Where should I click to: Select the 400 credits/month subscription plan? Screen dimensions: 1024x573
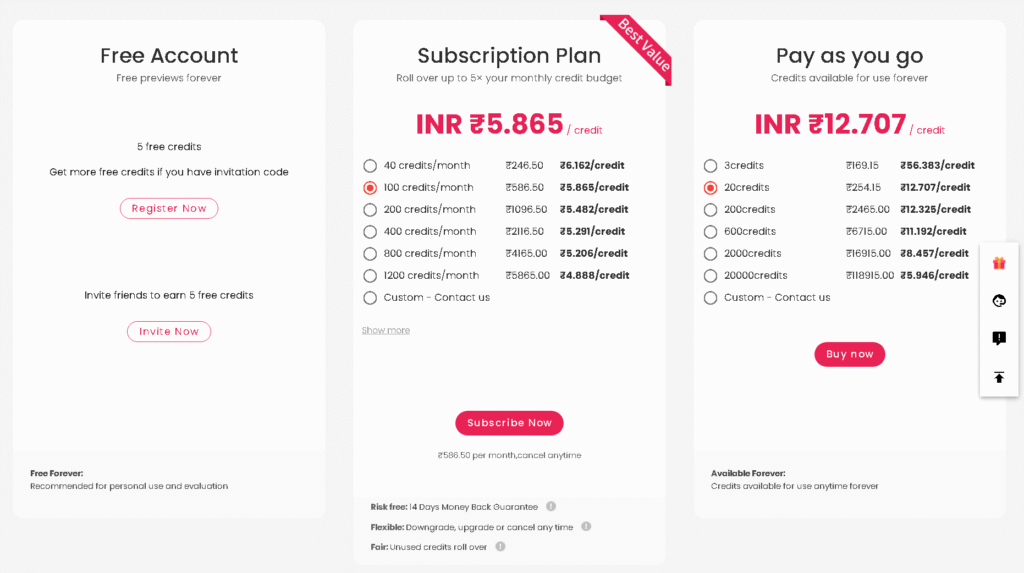pos(370,232)
